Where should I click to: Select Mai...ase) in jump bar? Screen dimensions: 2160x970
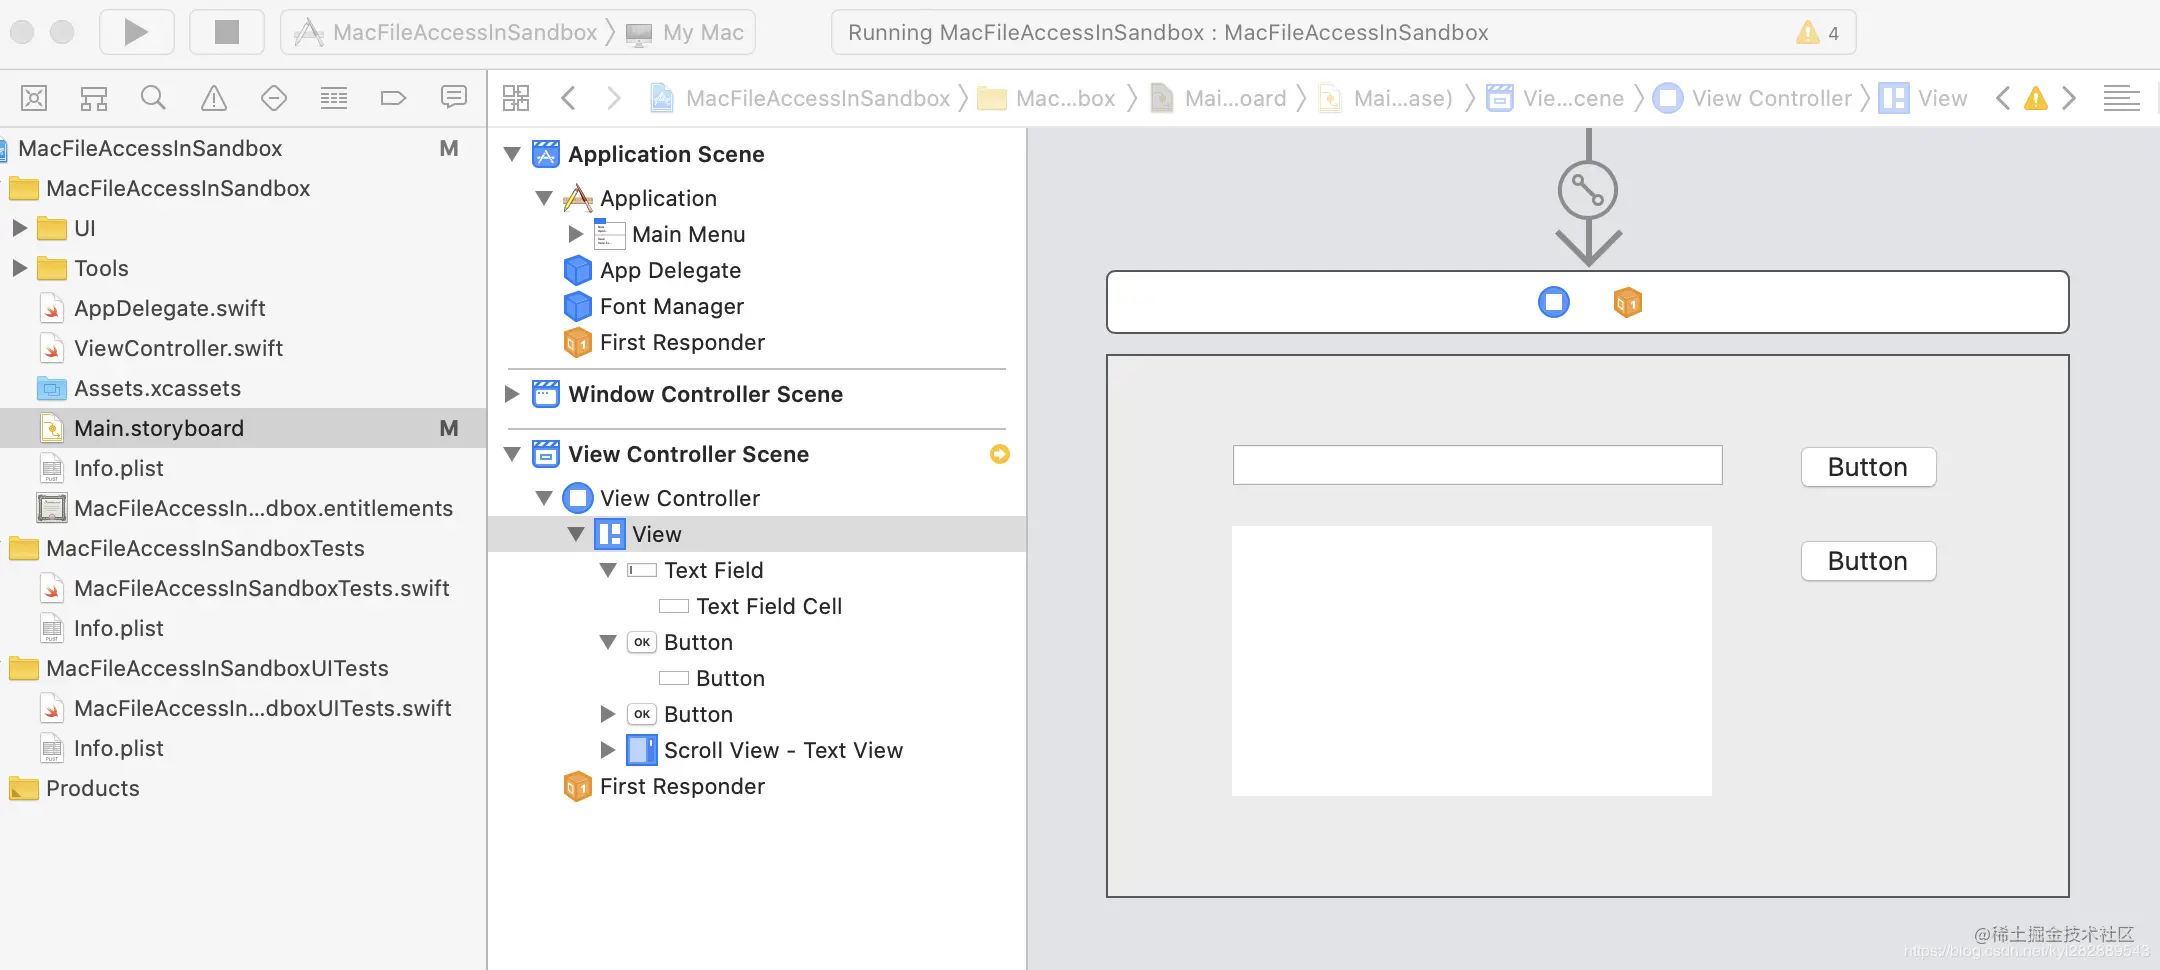[x=1386, y=98]
